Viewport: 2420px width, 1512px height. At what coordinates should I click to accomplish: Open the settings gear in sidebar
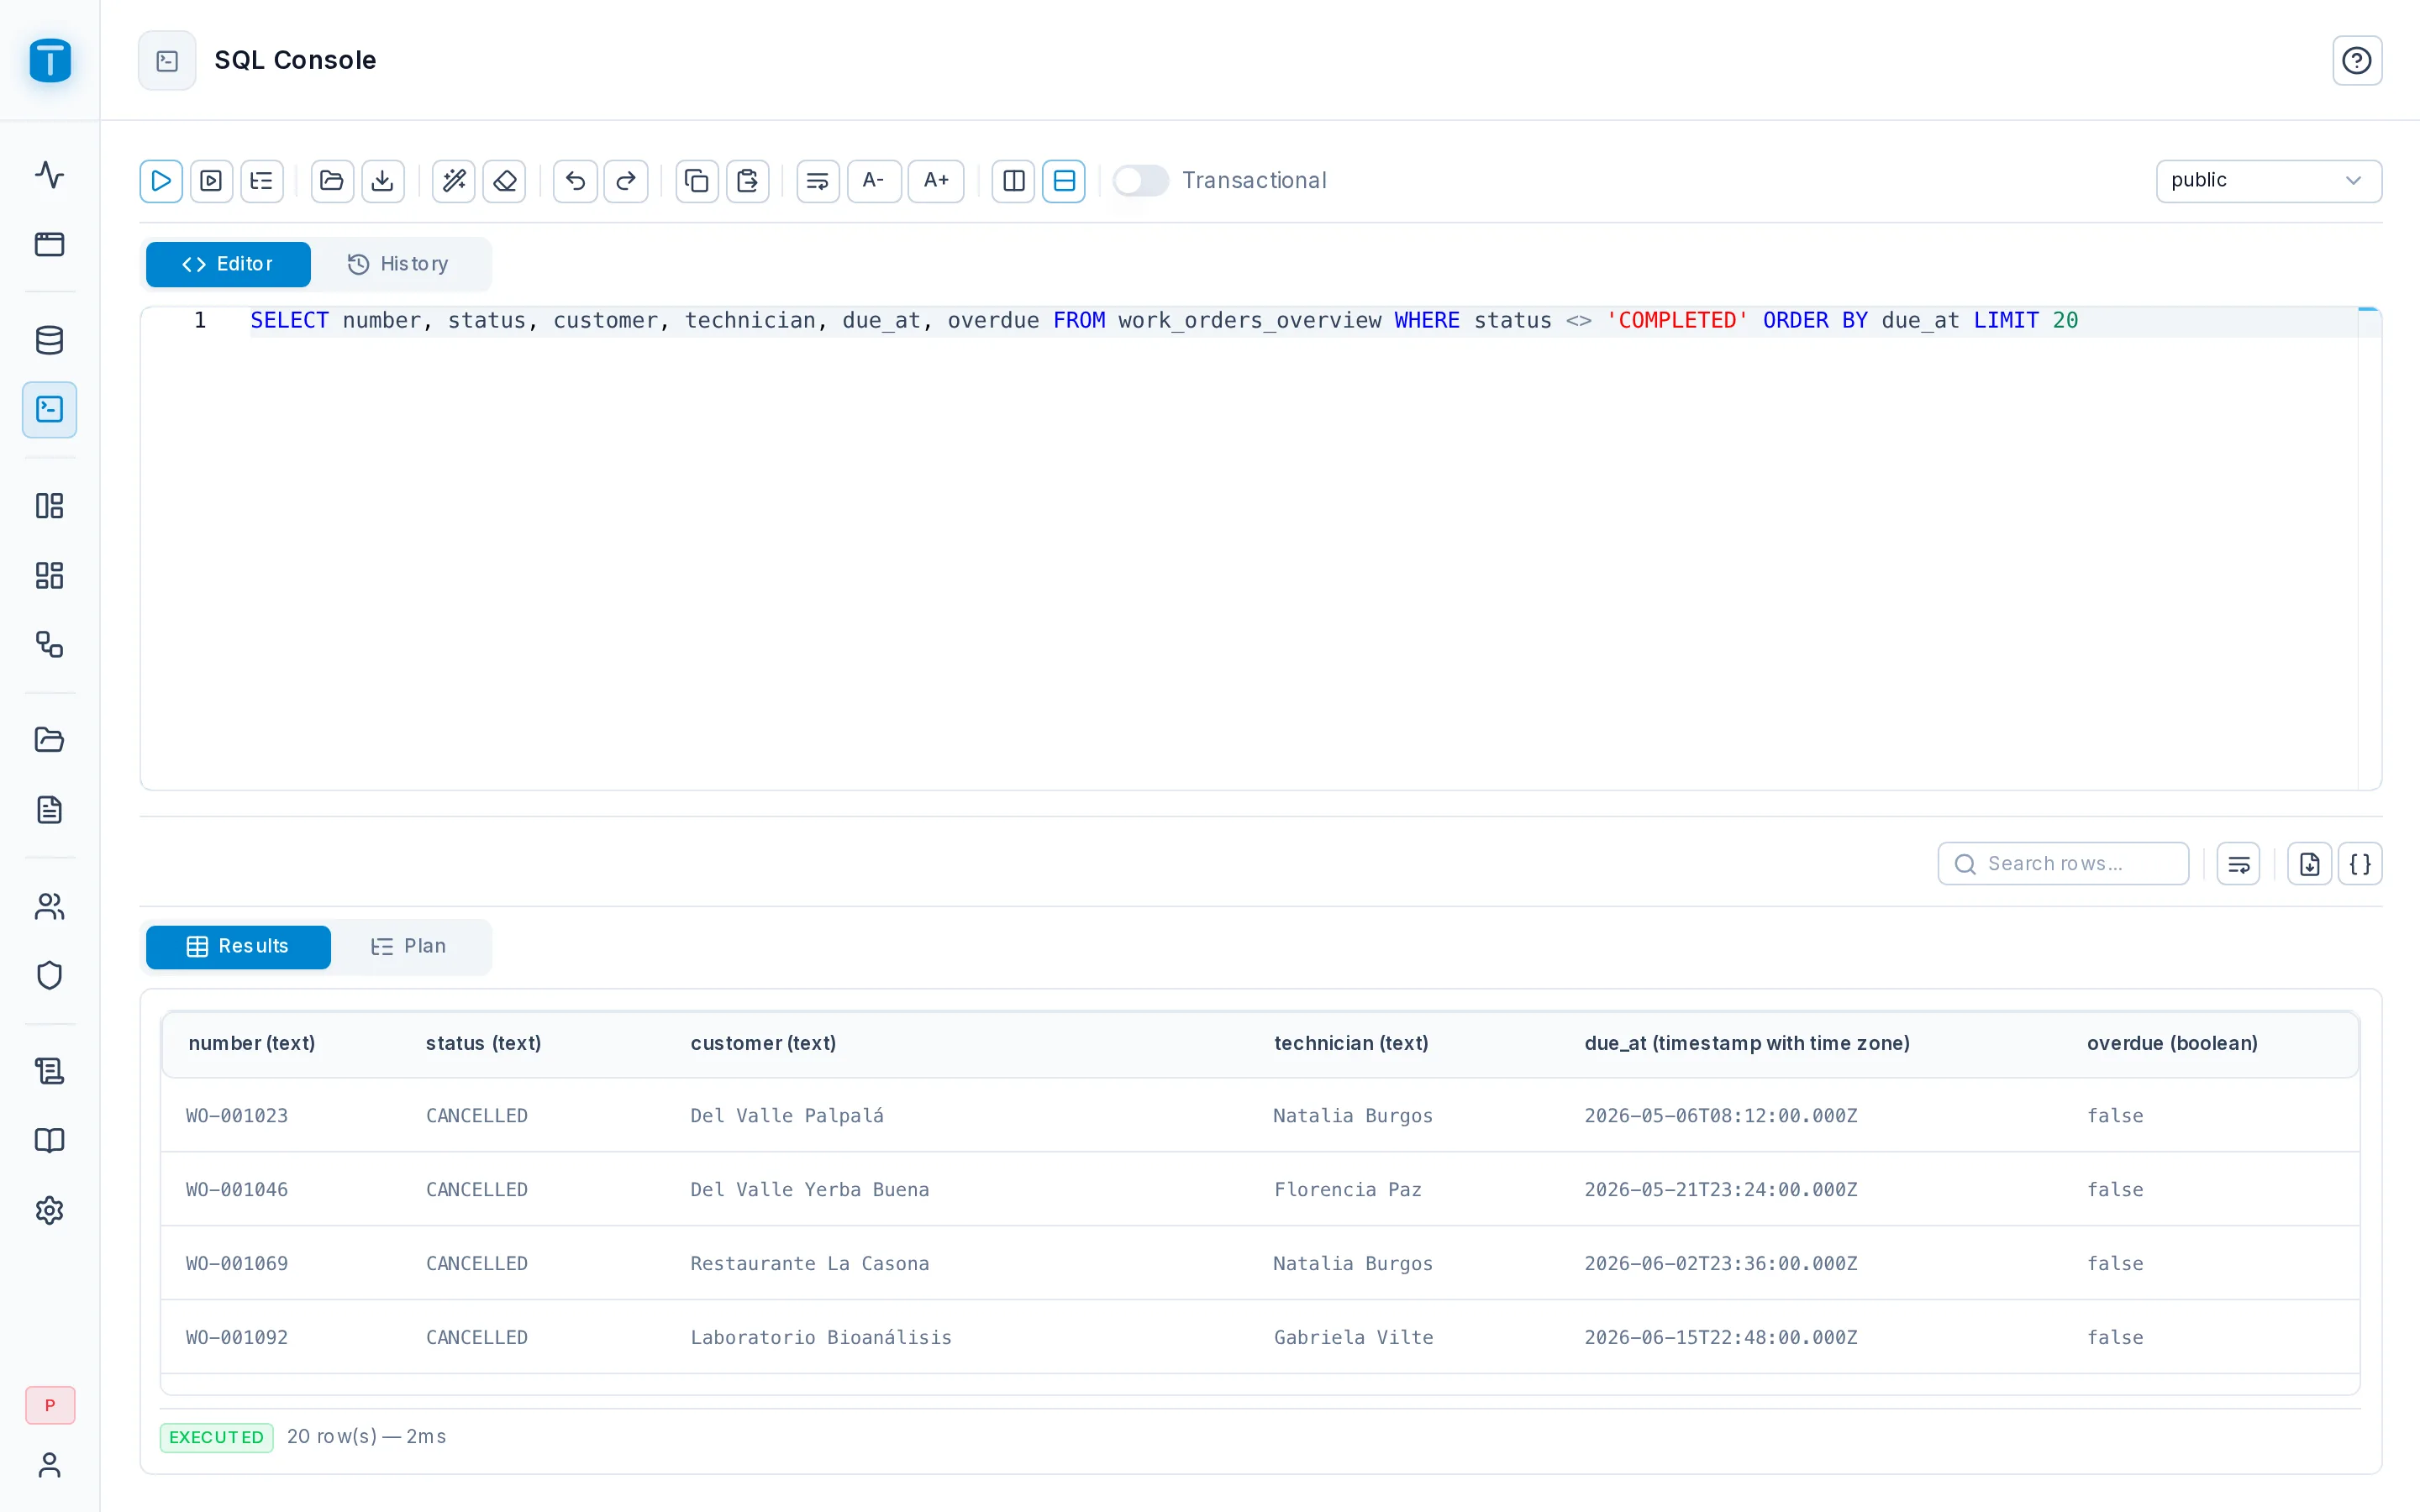(50, 1211)
